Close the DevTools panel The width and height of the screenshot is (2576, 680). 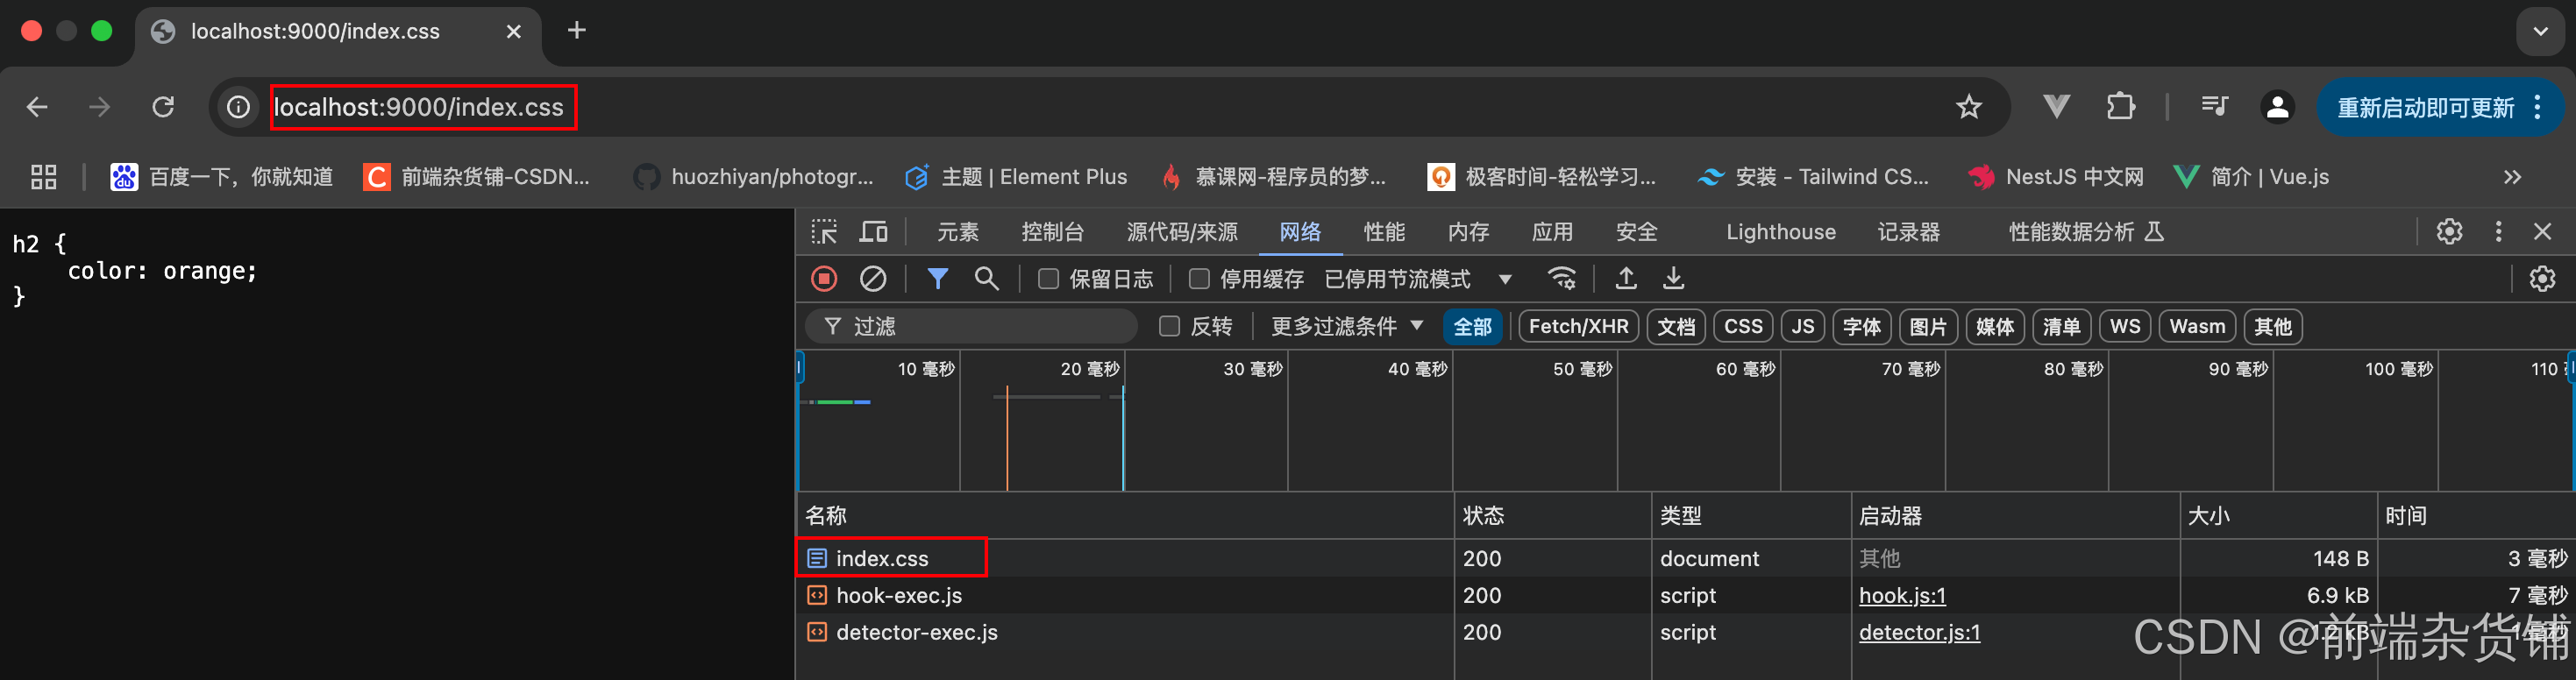coord(2543,232)
